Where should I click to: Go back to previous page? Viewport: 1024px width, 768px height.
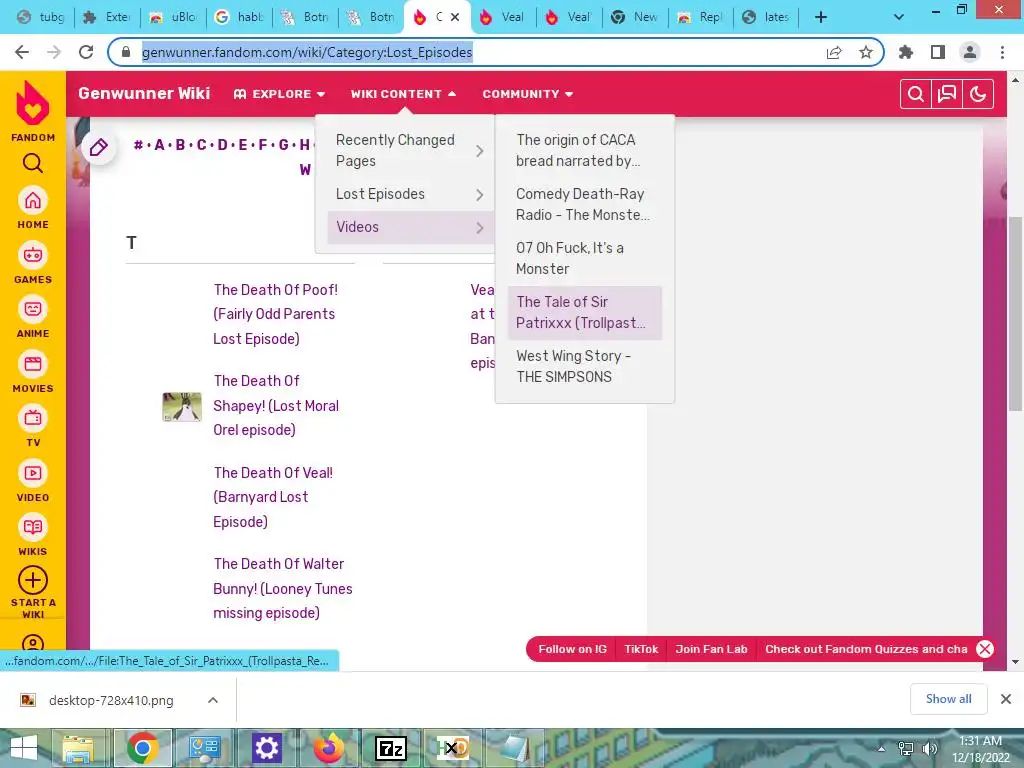22,52
